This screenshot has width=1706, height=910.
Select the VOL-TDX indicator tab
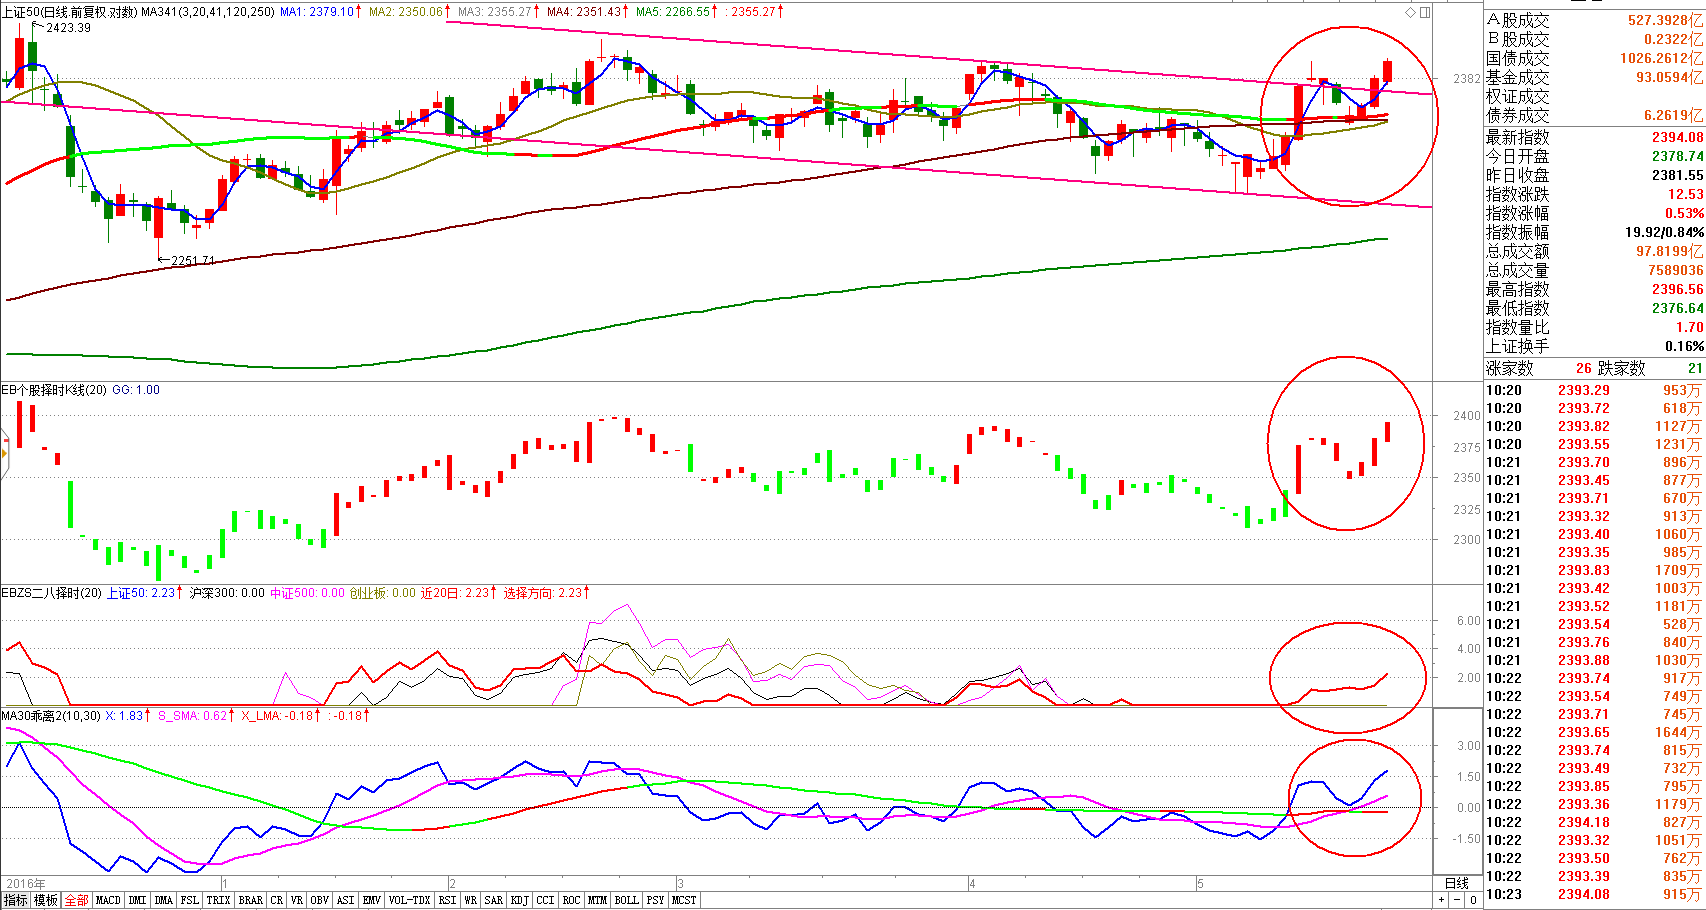click(409, 900)
